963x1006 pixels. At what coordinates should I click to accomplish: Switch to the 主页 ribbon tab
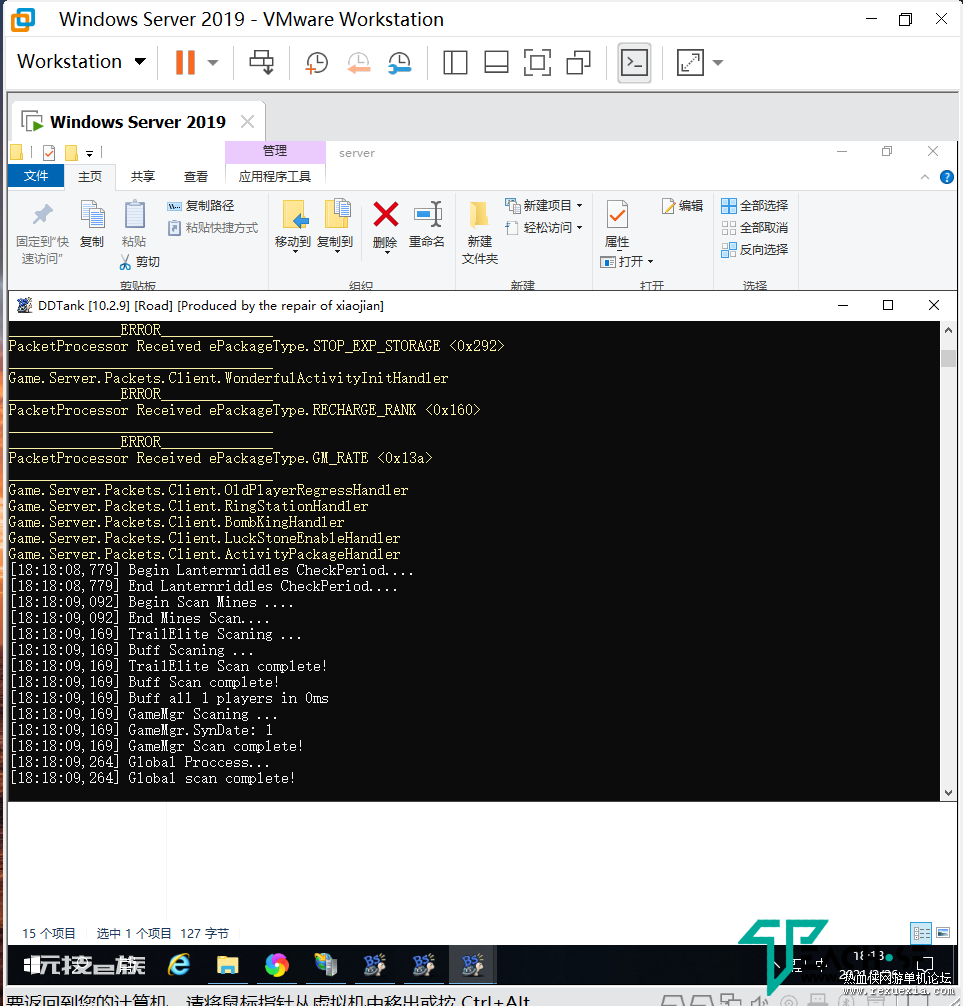point(90,176)
